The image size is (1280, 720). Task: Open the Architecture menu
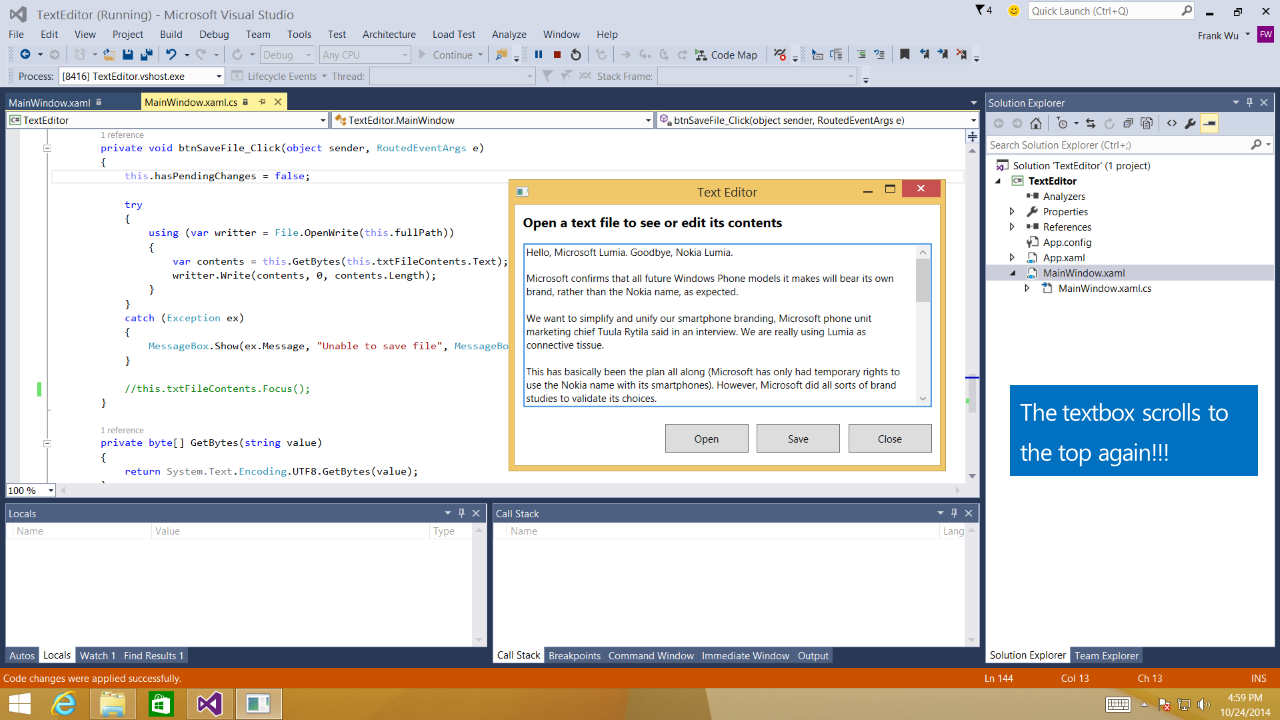point(389,34)
